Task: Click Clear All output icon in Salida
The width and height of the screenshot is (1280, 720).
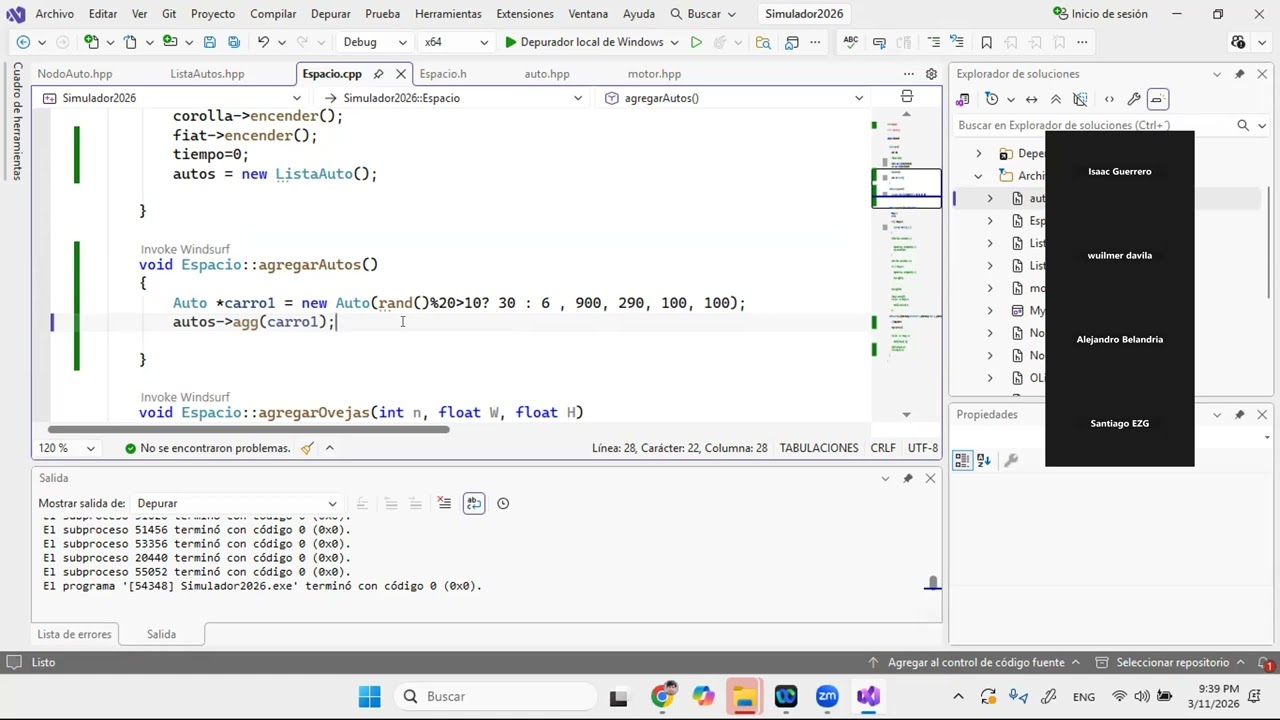Action: point(444,503)
